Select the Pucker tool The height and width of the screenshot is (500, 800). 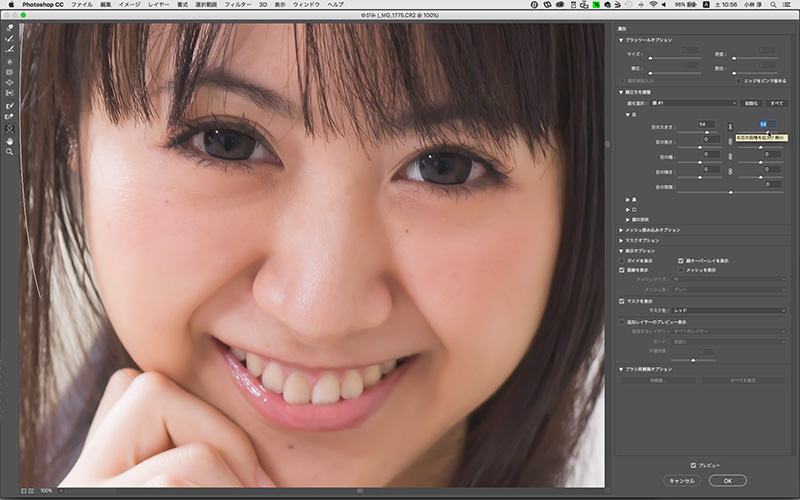click(x=9, y=72)
